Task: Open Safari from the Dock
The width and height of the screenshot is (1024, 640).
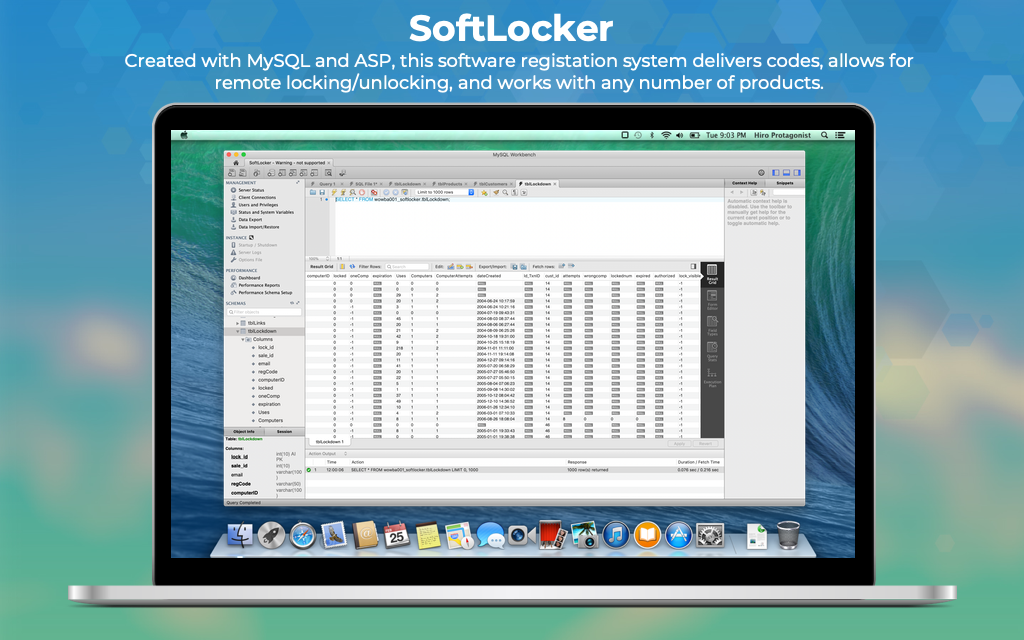Action: [302, 535]
